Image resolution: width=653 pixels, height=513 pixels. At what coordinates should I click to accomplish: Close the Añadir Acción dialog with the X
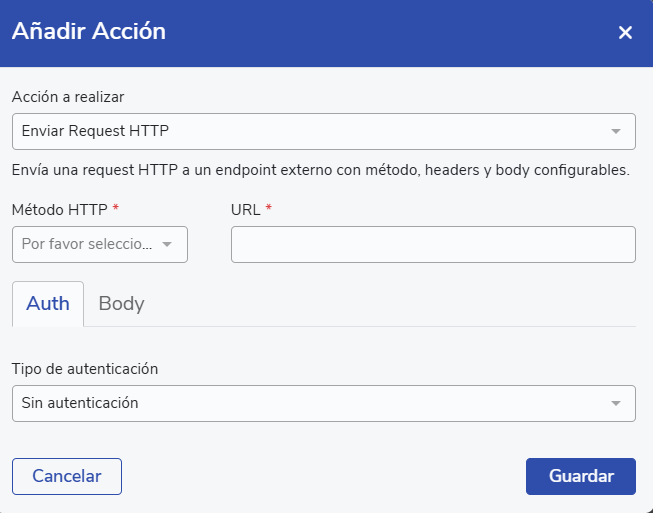625,33
